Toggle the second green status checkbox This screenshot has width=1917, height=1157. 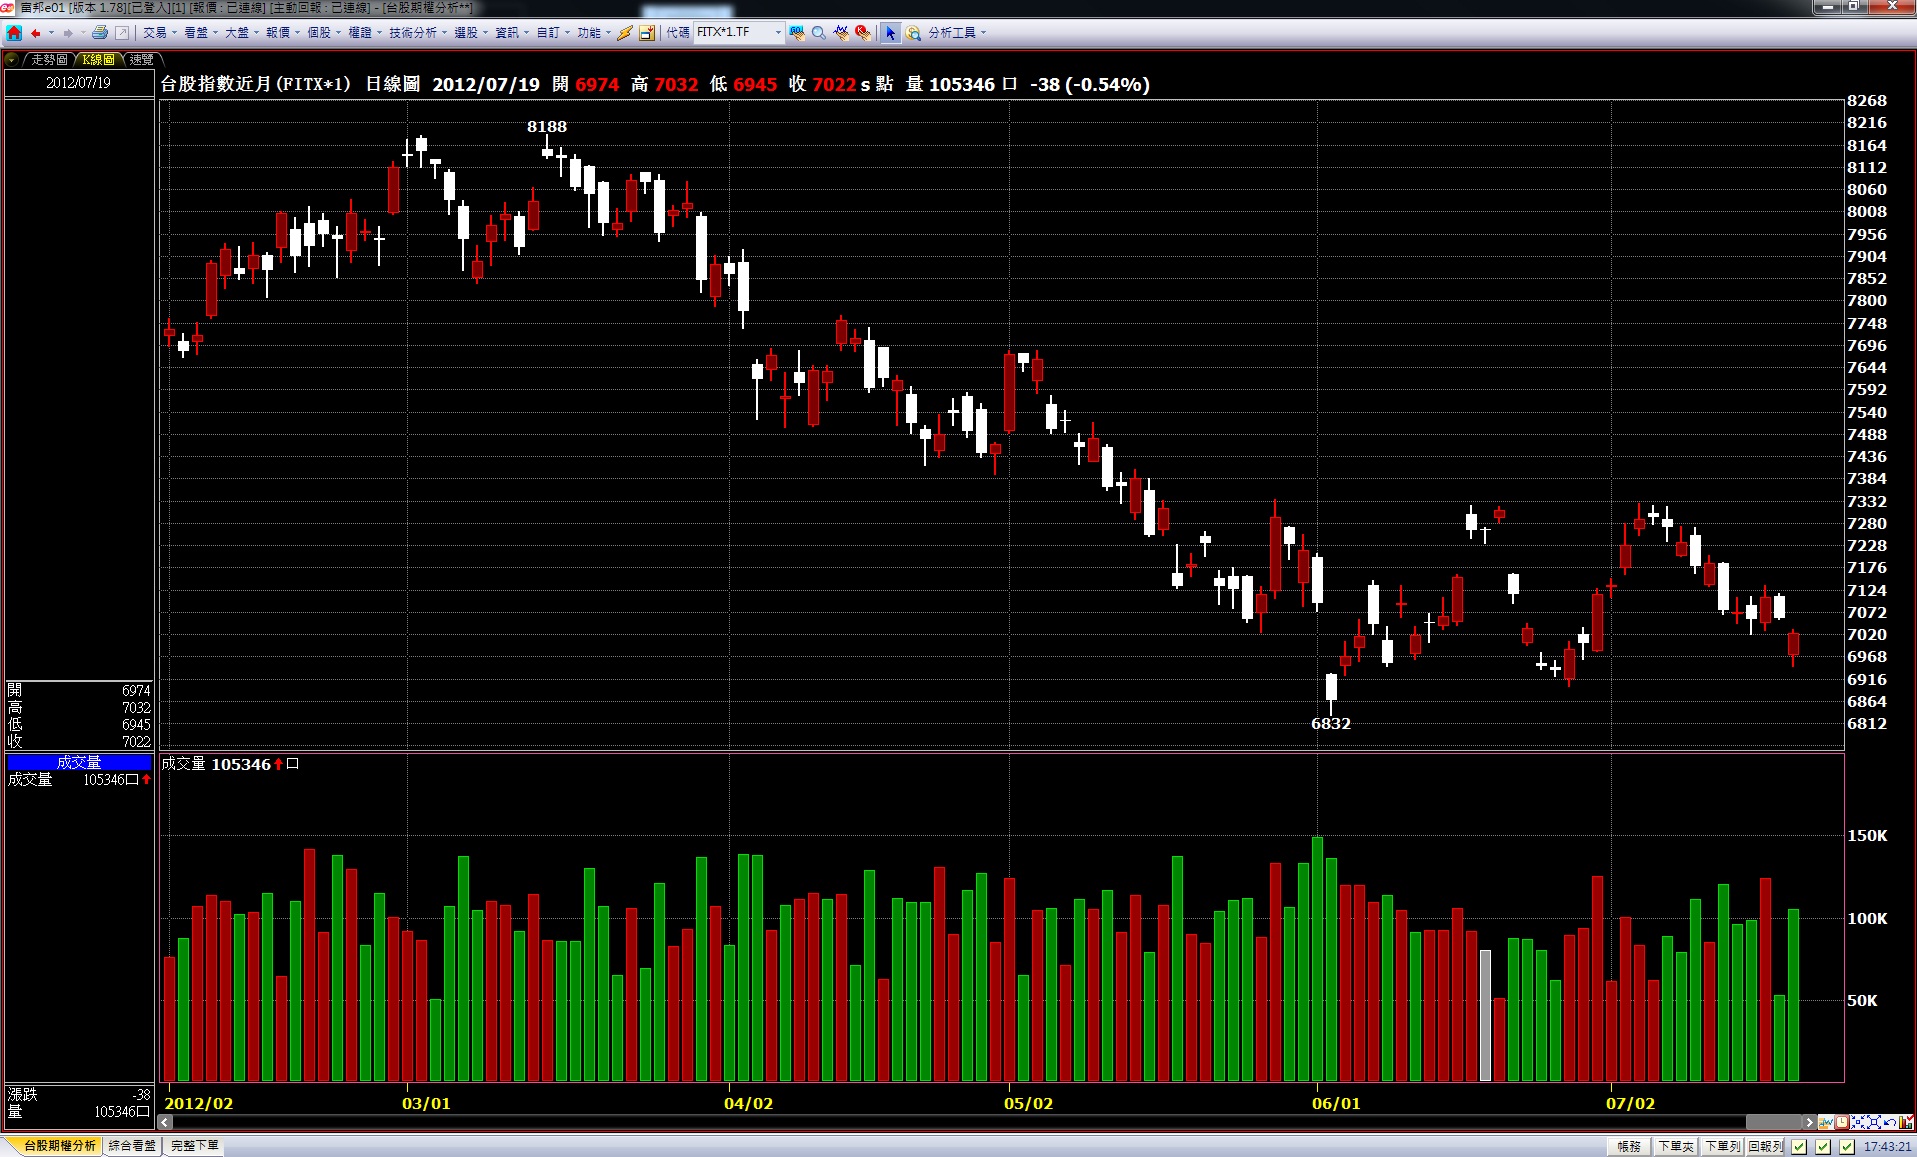(x=1823, y=1147)
